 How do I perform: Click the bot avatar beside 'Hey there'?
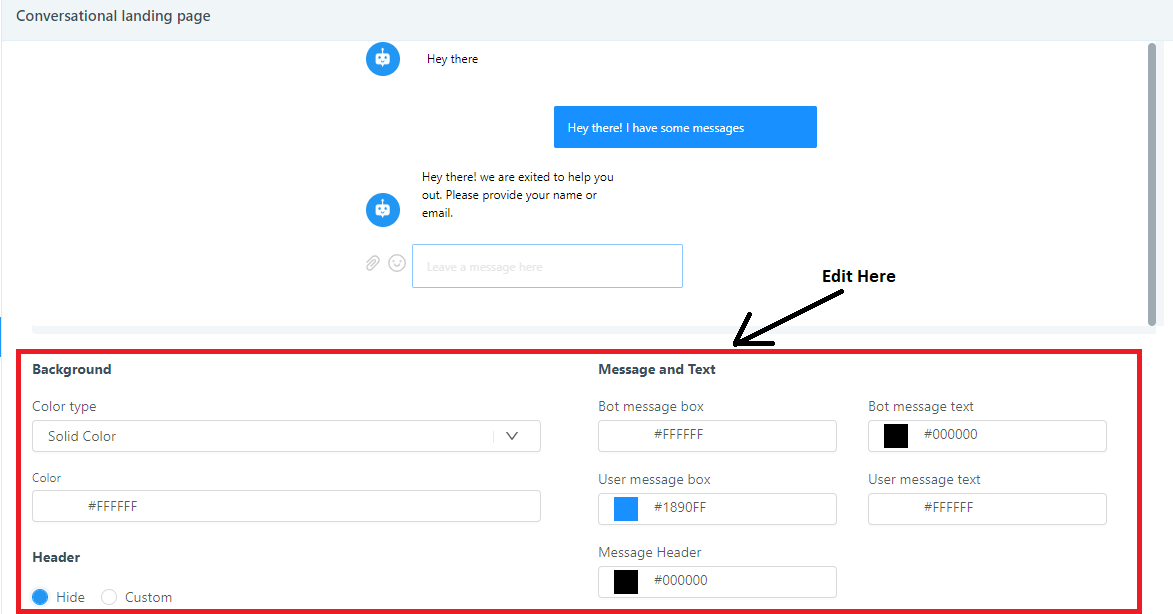[x=383, y=59]
